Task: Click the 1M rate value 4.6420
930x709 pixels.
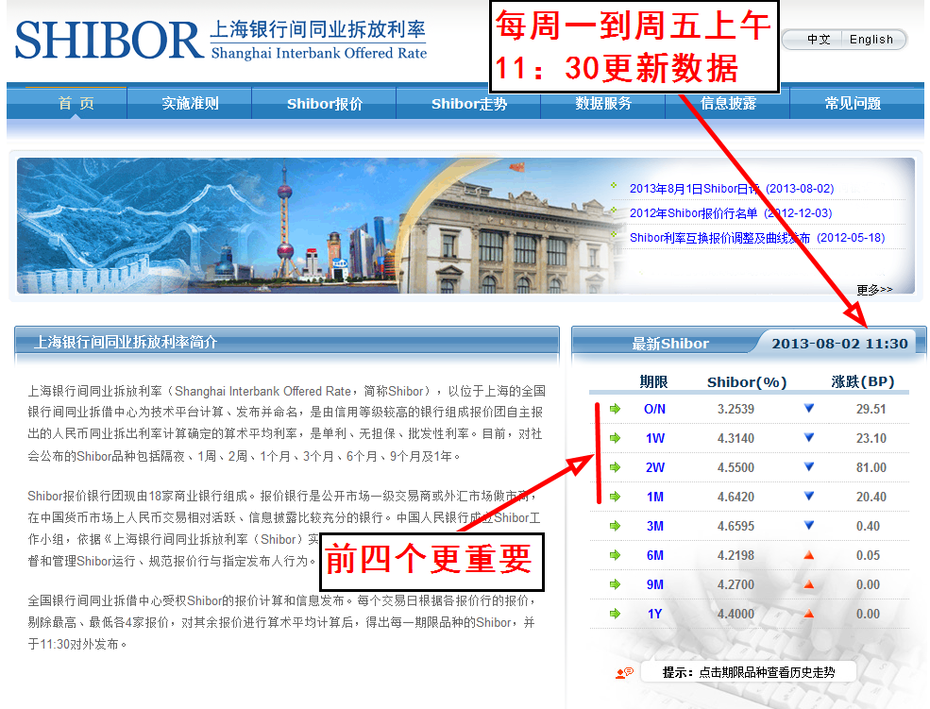Action: [x=735, y=497]
